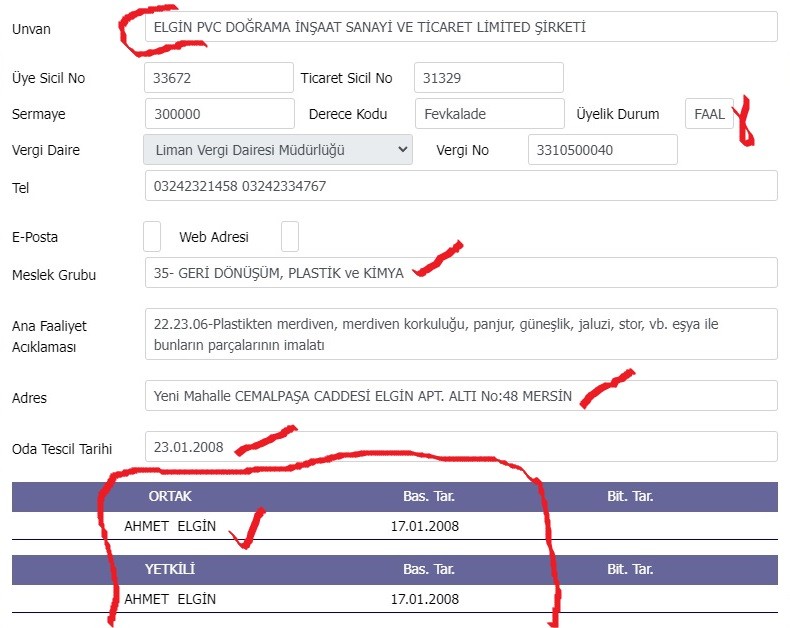Viewport: 790px width, 628px height.
Task: Click the Ana Faaliyet Açıklaması text area
Action: [461, 334]
